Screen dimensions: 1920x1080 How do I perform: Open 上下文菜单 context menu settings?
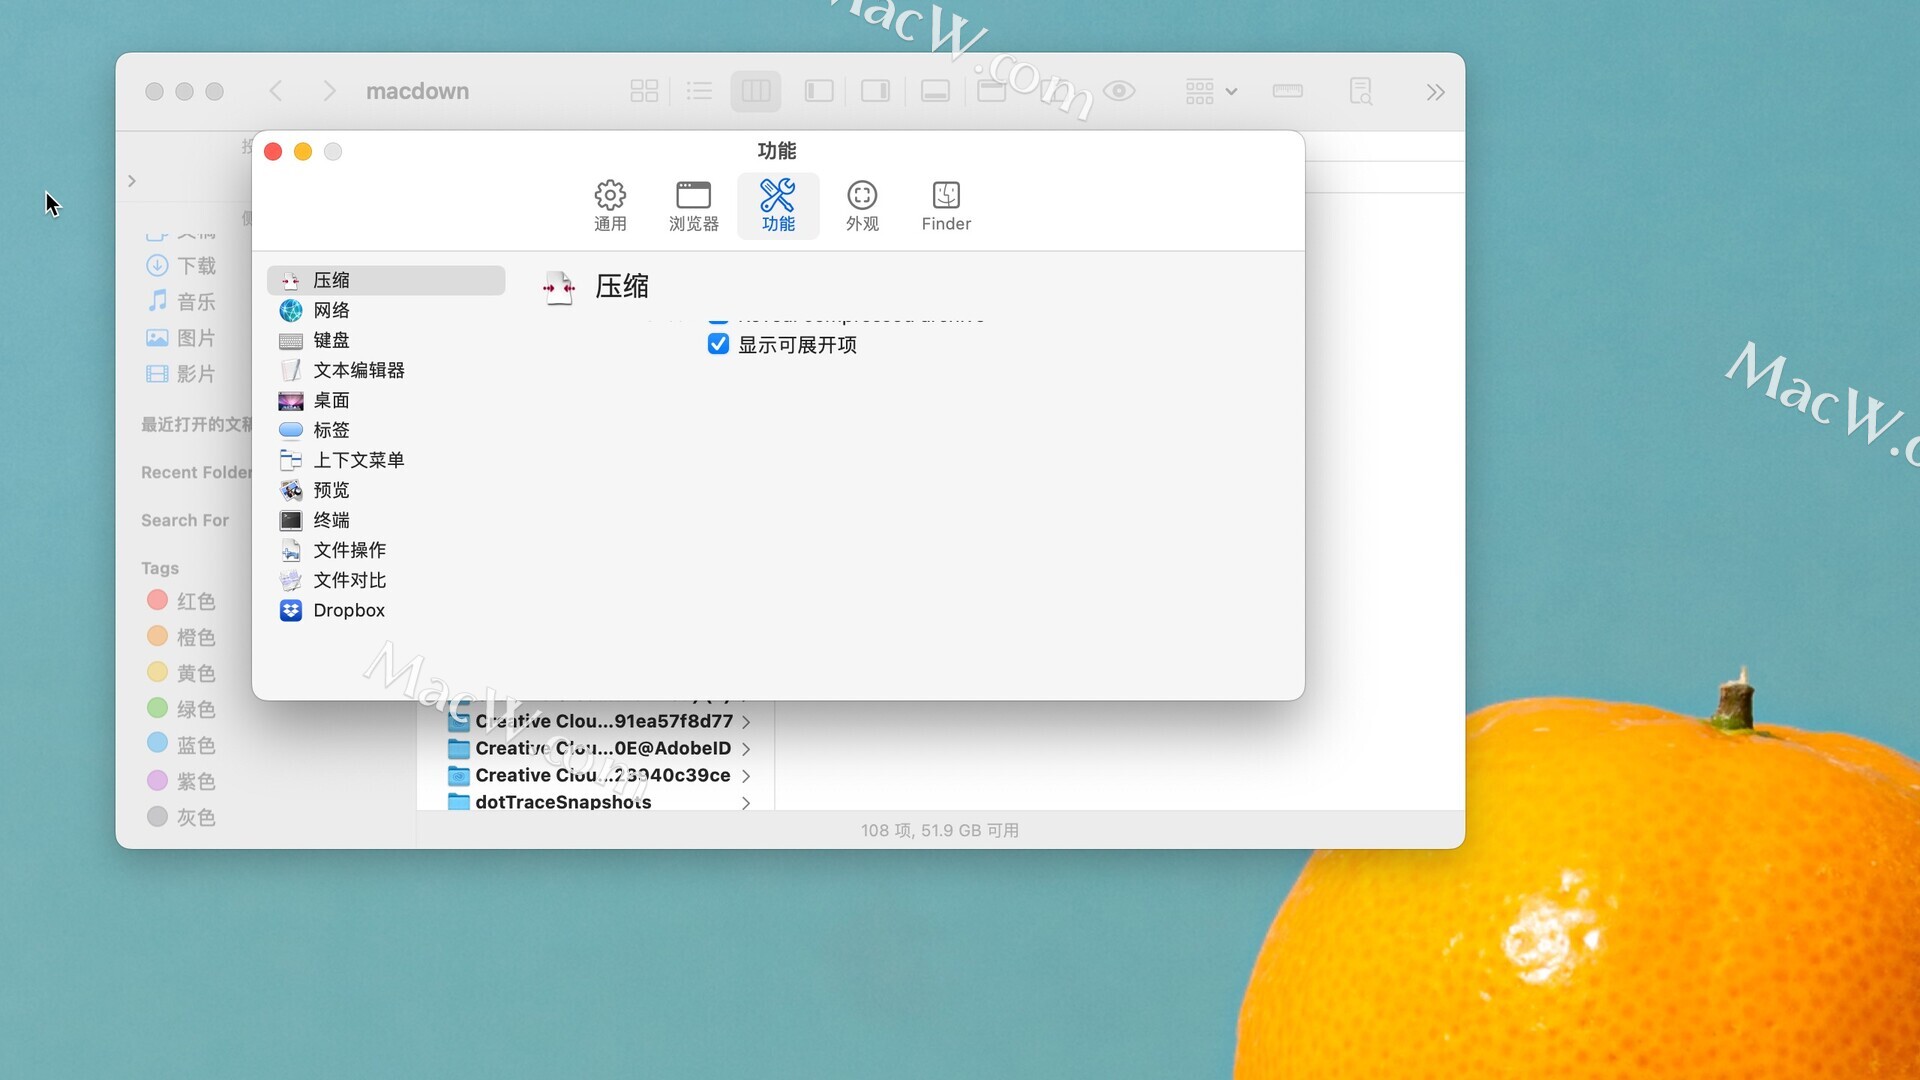[386, 460]
